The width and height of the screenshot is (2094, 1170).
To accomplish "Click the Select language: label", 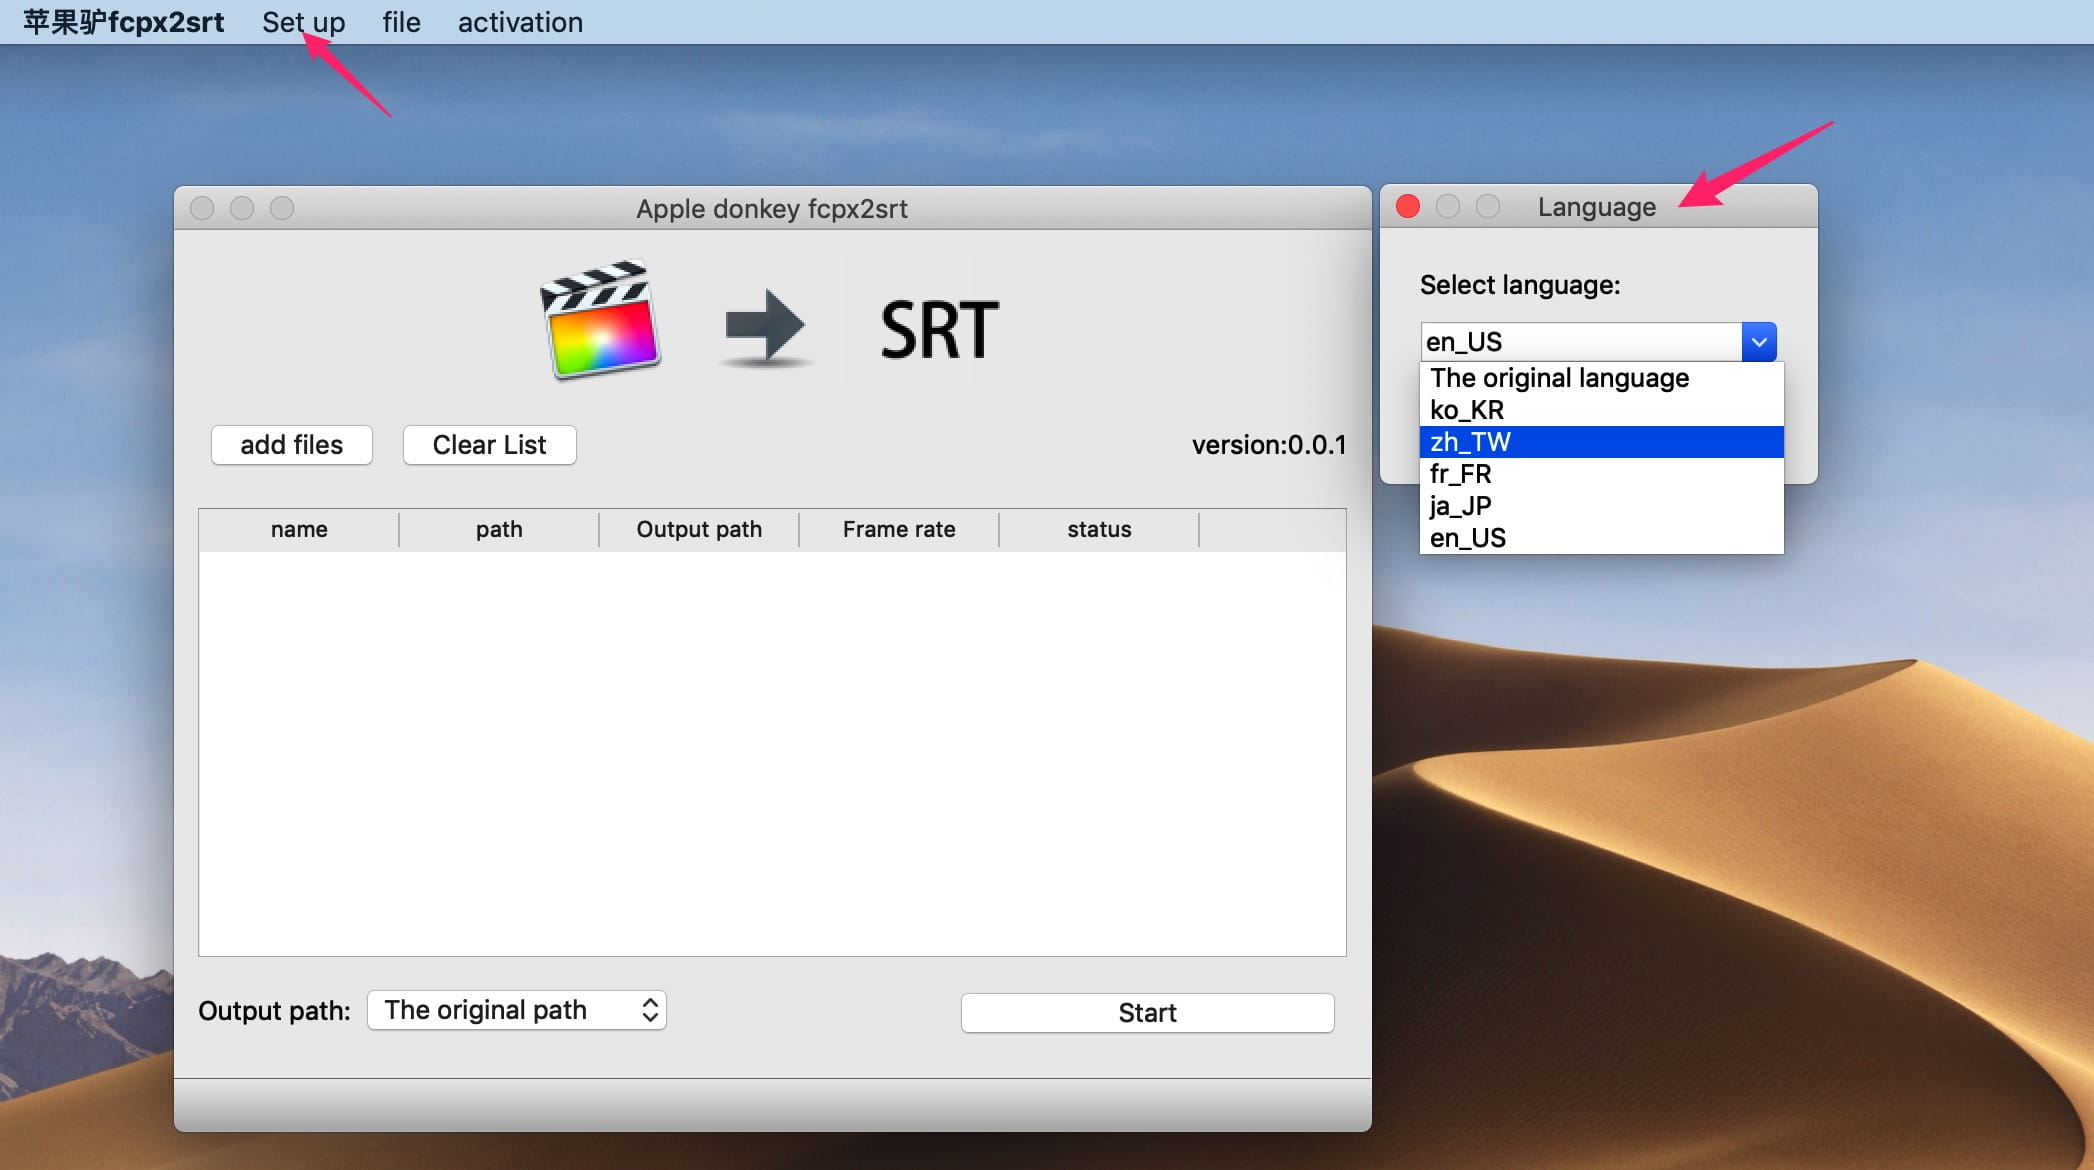I will (1520, 285).
